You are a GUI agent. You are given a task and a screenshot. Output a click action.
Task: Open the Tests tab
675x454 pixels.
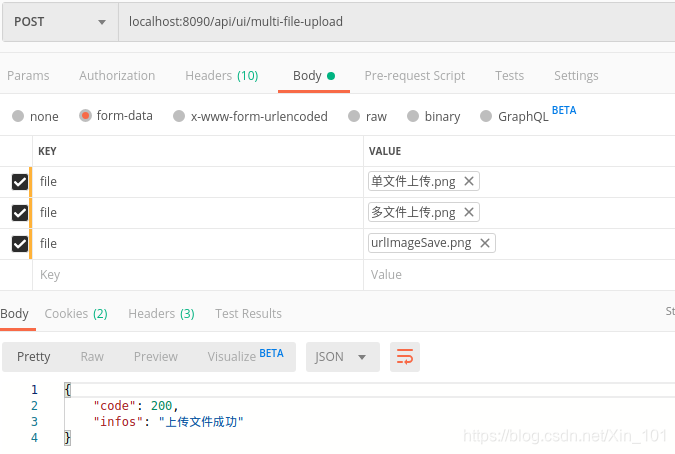509,76
